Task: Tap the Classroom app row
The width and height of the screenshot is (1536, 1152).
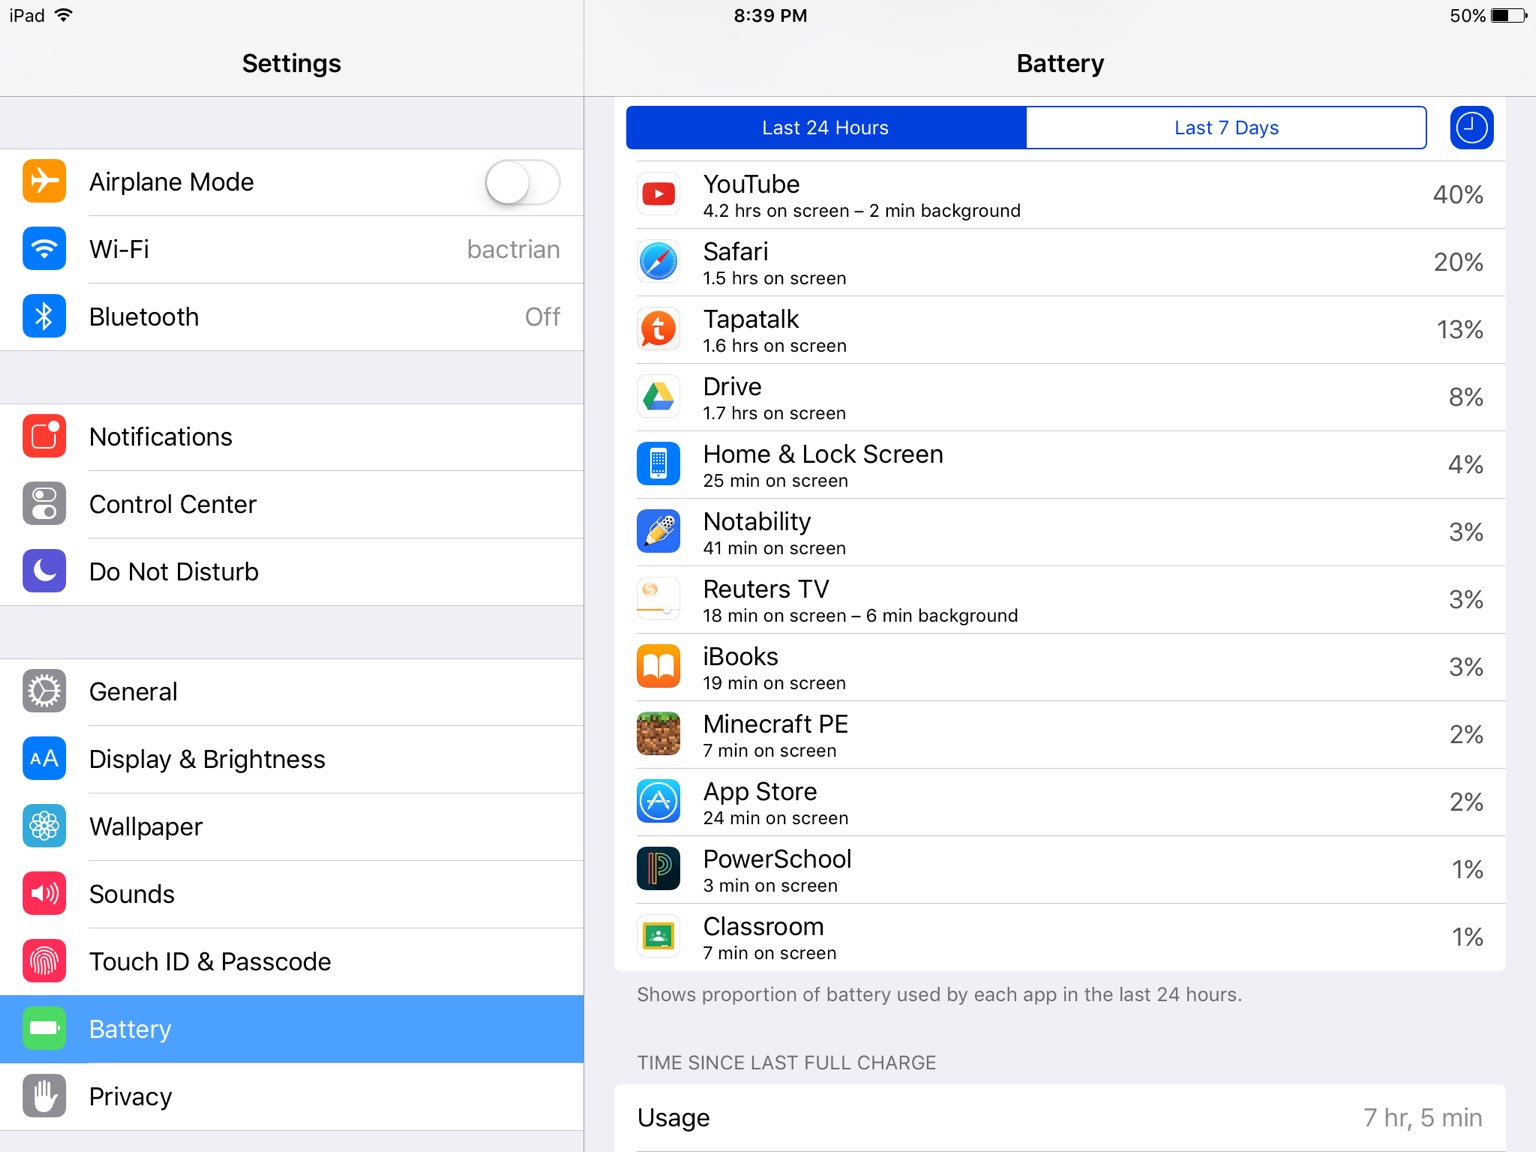Action: pyautogui.click(x=1060, y=937)
